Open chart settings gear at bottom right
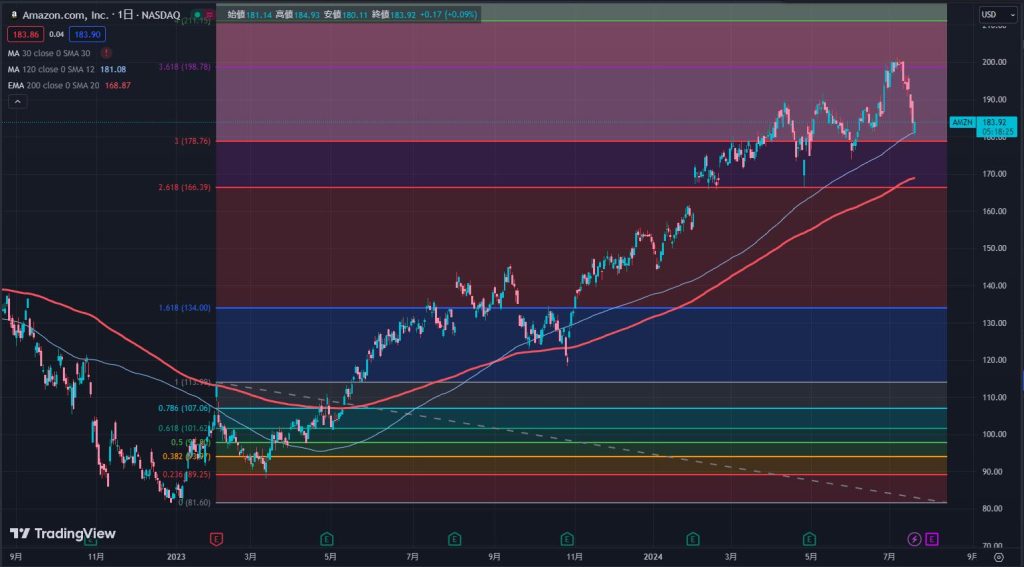The height and width of the screenshot is (567, 1024). point(999,557)
